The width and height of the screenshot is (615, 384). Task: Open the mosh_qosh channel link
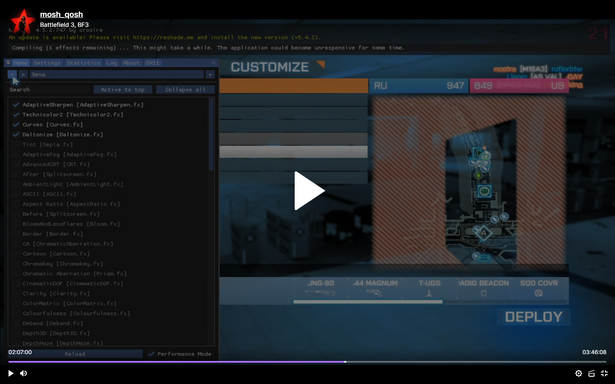[61, 15]
